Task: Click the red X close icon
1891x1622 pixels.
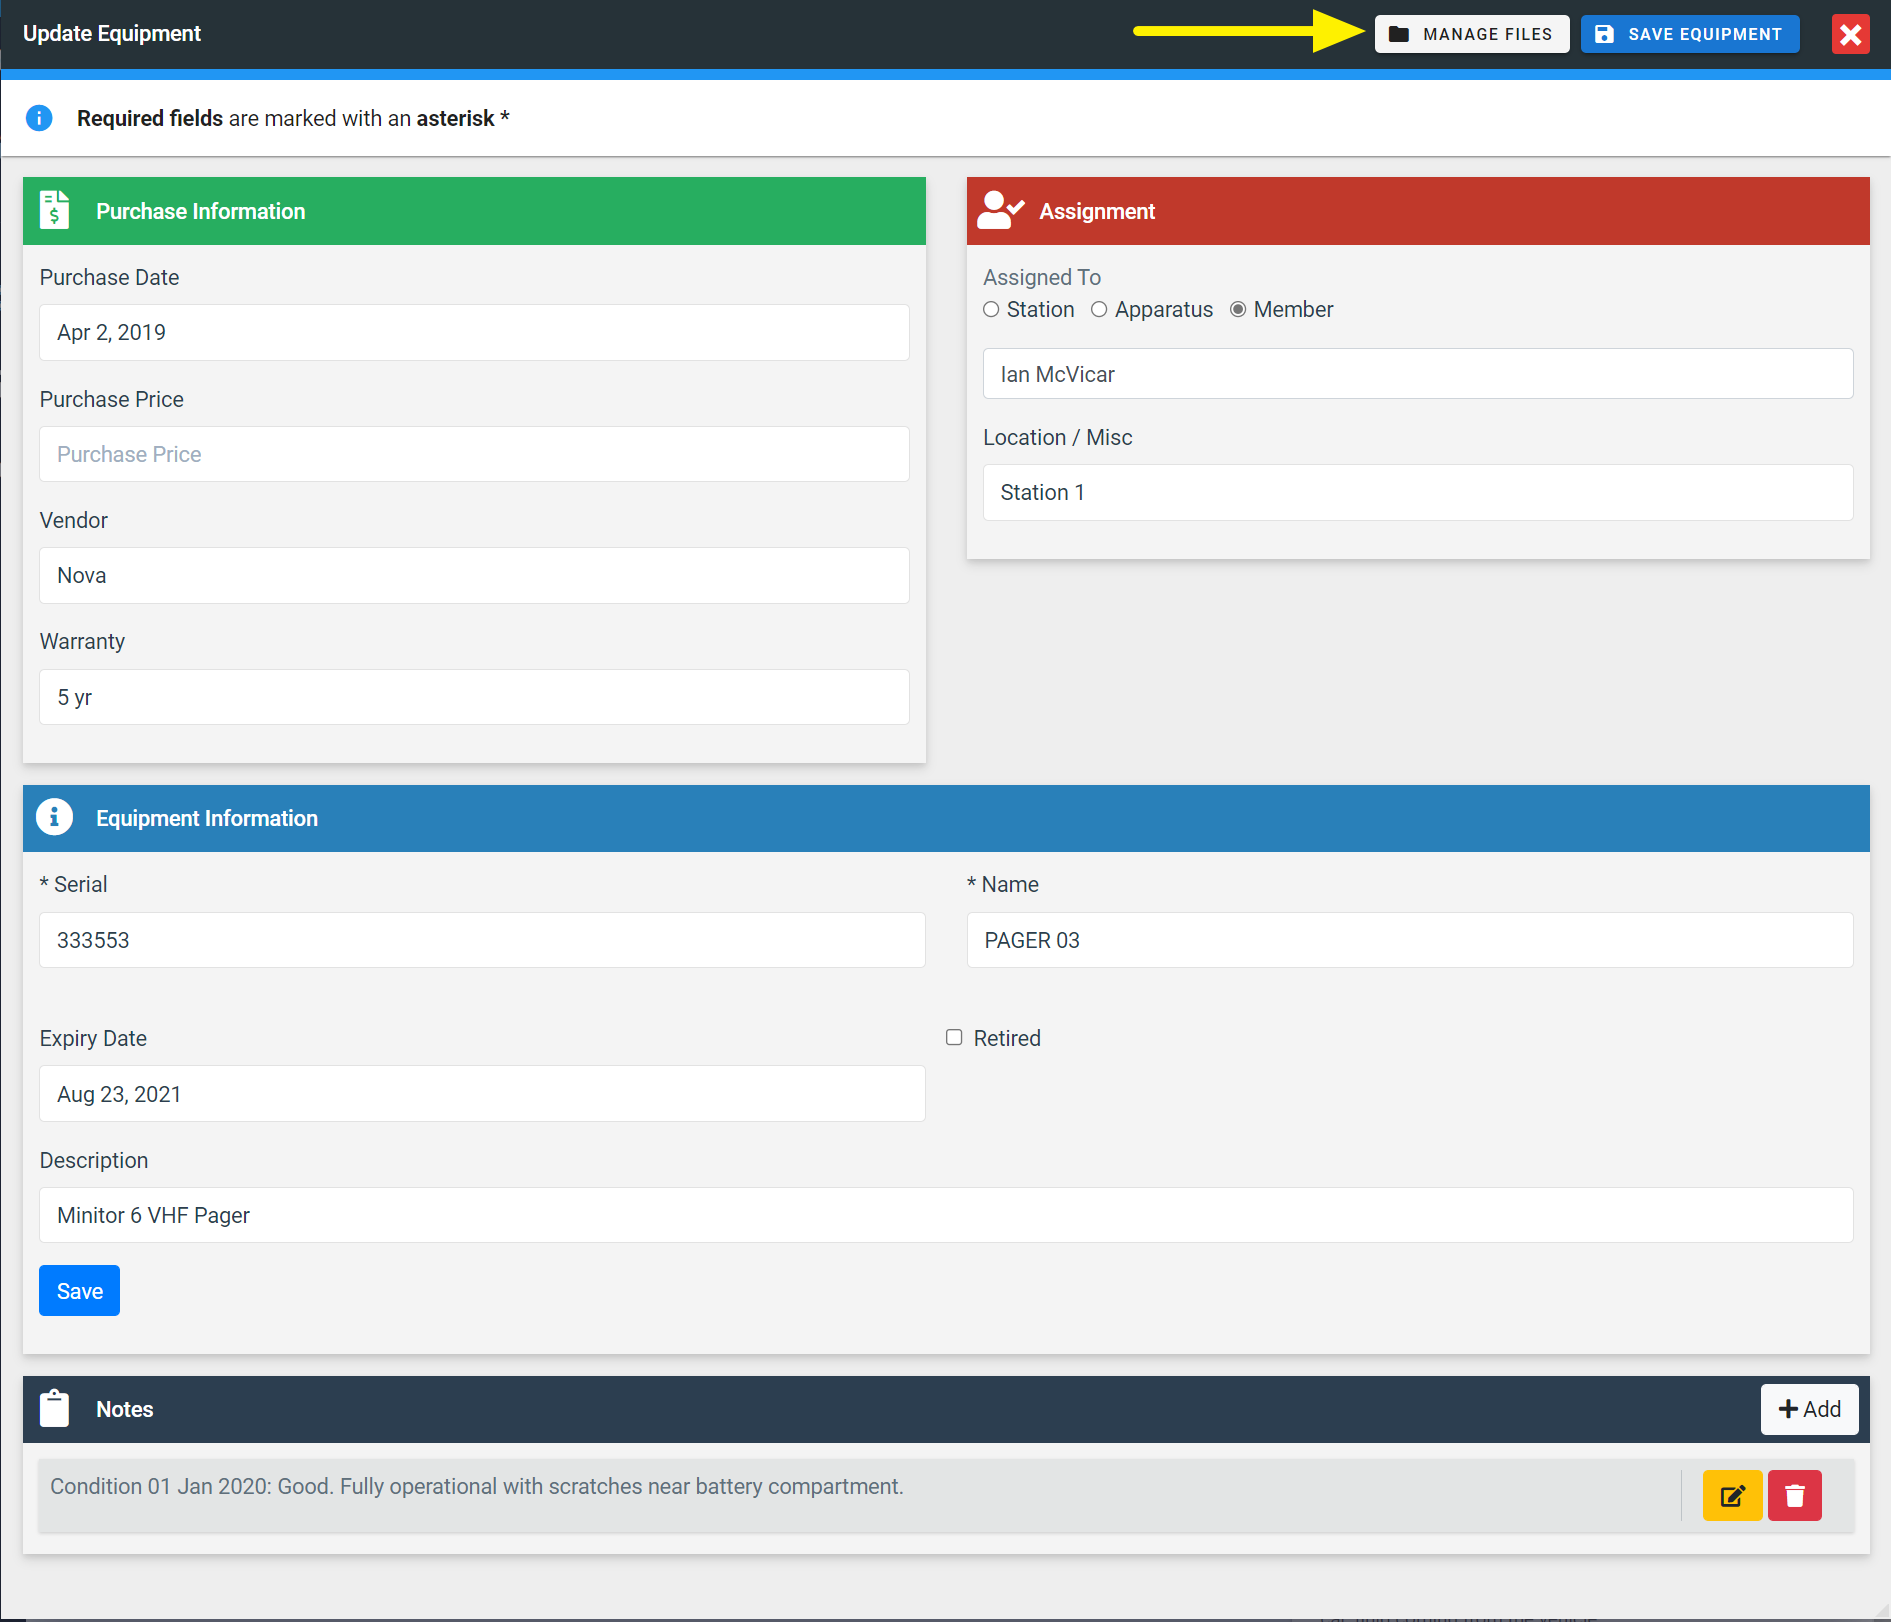Action: [1850, 34]
